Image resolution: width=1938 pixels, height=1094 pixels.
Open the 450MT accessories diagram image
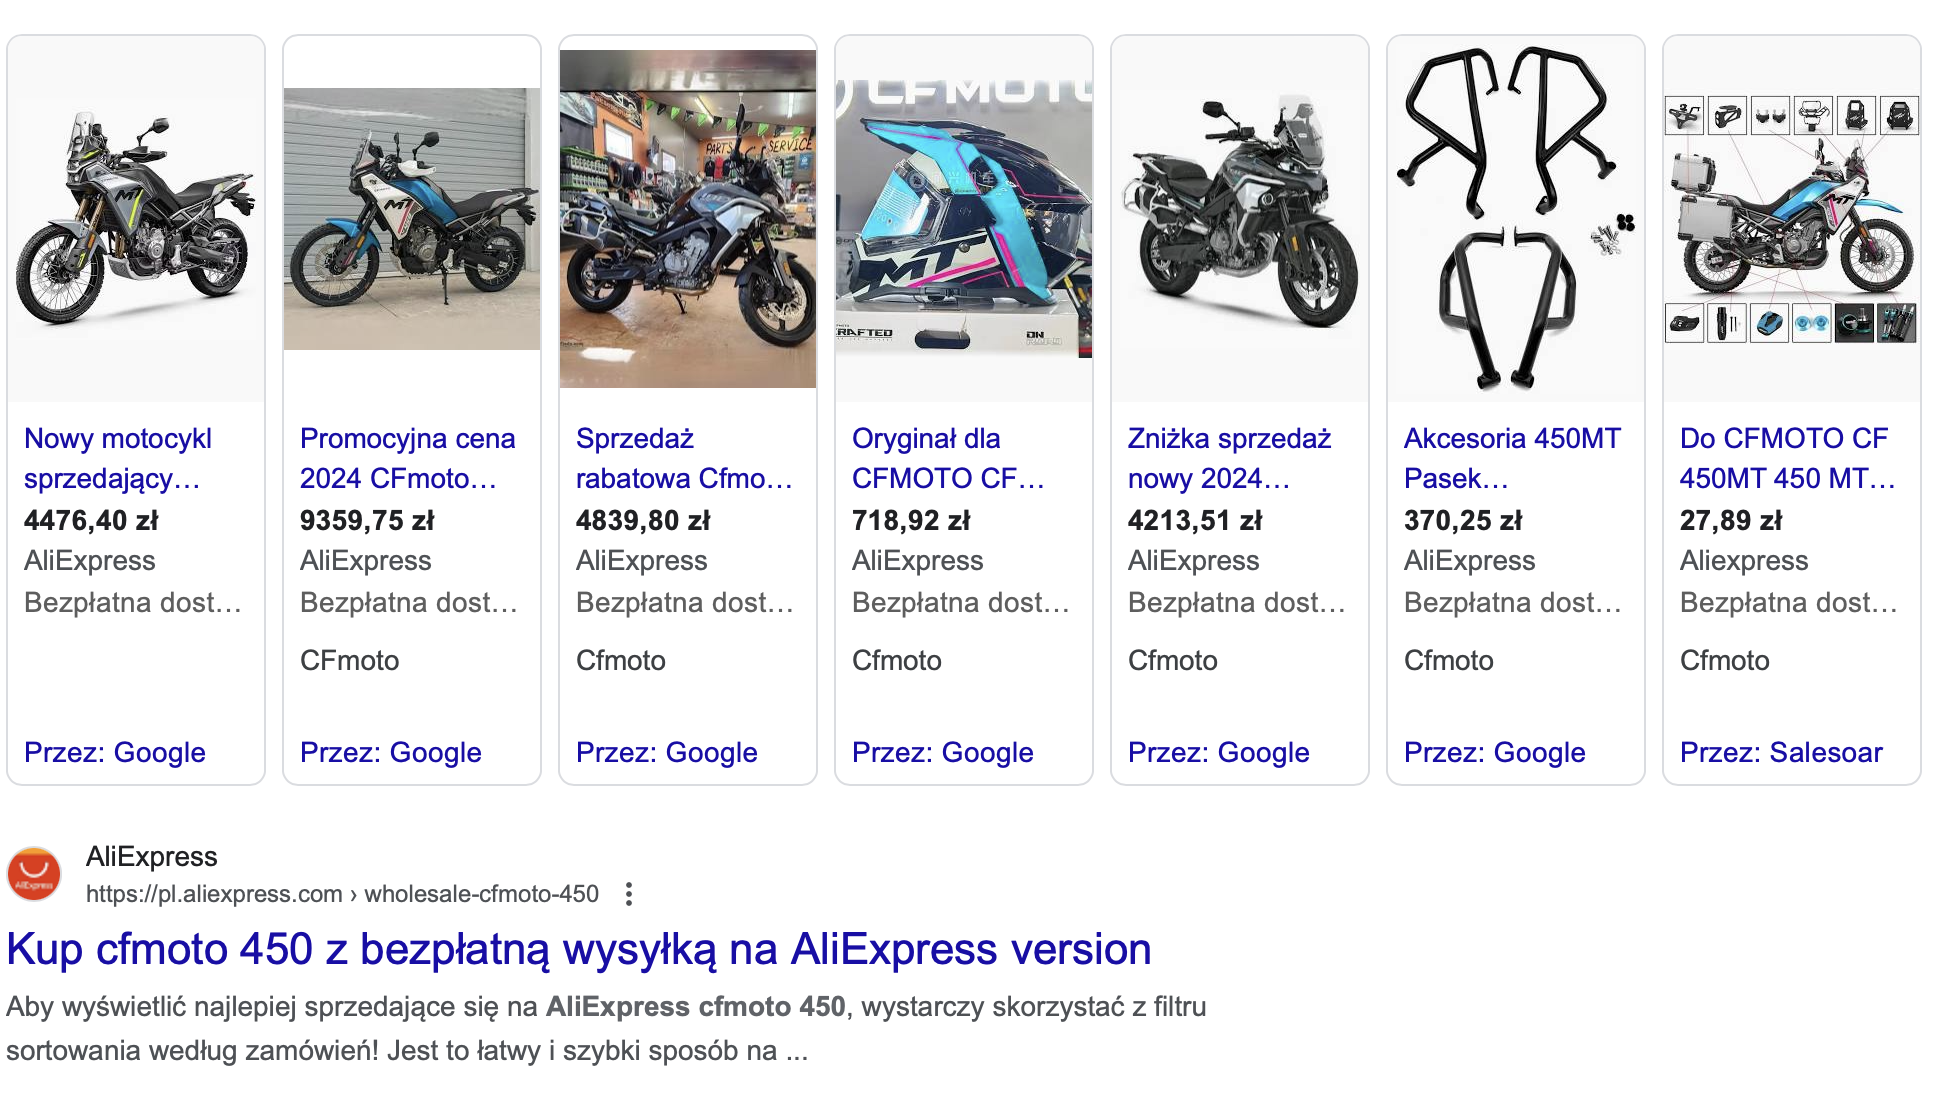(1792, 219)
